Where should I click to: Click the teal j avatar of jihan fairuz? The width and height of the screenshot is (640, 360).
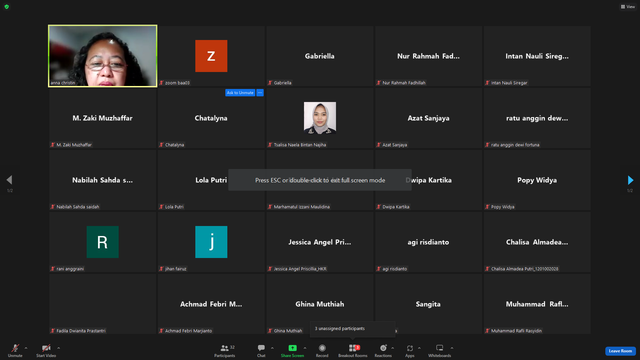pos(211,242)
